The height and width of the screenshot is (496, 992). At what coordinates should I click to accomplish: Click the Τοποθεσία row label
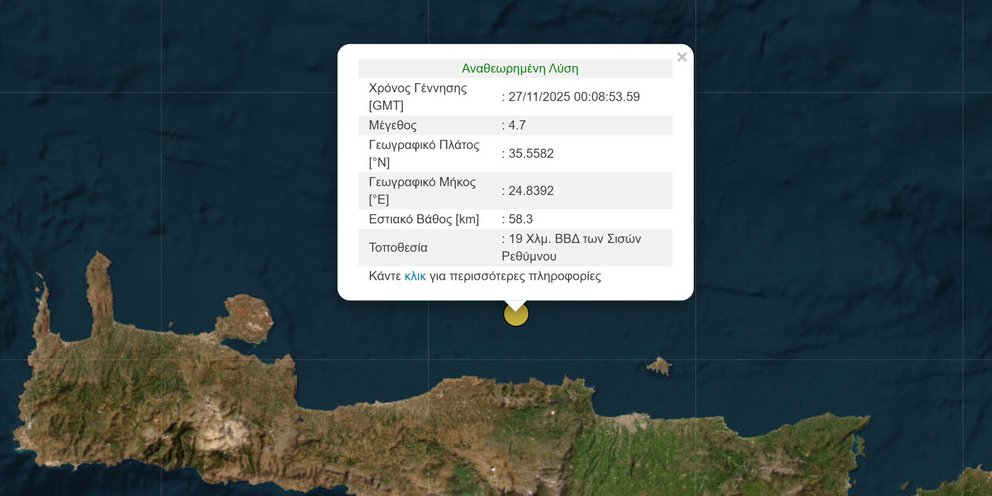[398, 247]
